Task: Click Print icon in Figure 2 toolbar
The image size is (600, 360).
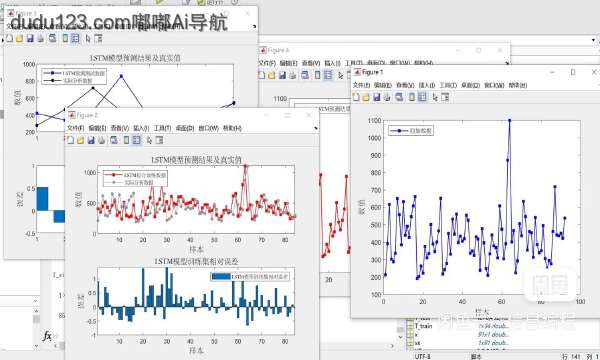Action: [x=101, y=140]
